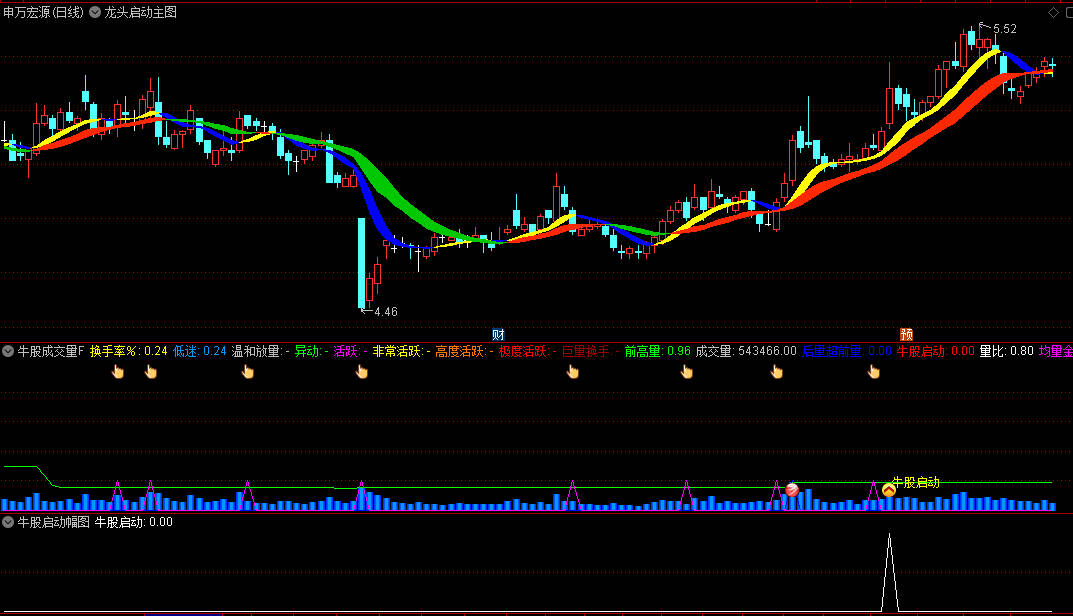Click the 量比: 0.80 value
This screenshot has width=1073, height=616.
(x=1007, y=351)
